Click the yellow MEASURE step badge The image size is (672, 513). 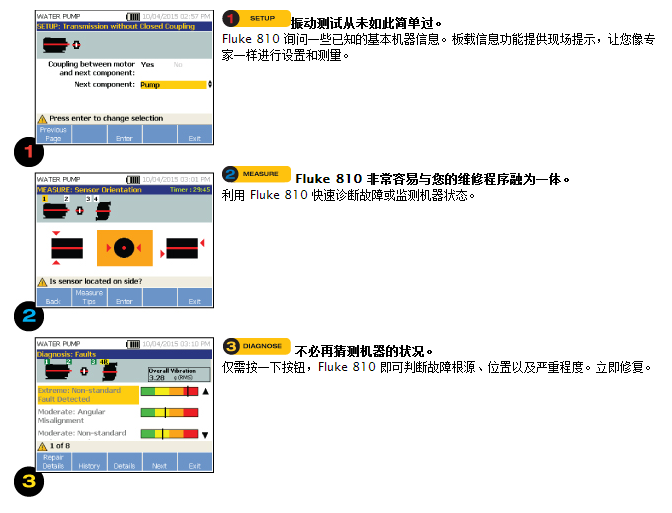(x=255, y=174)
